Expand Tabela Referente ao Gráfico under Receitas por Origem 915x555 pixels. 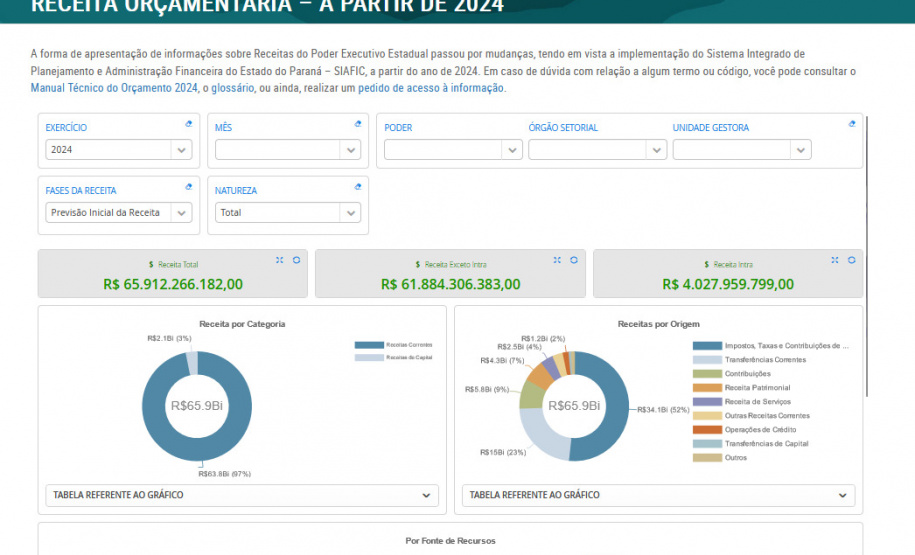click(x=658, y=495)
